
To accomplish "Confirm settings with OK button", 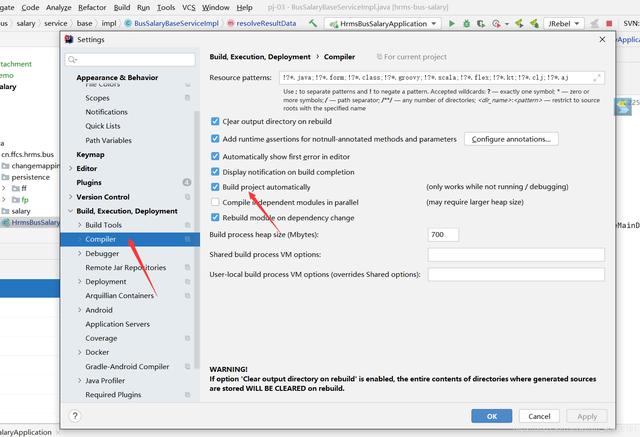I will [x=491, y=416].
